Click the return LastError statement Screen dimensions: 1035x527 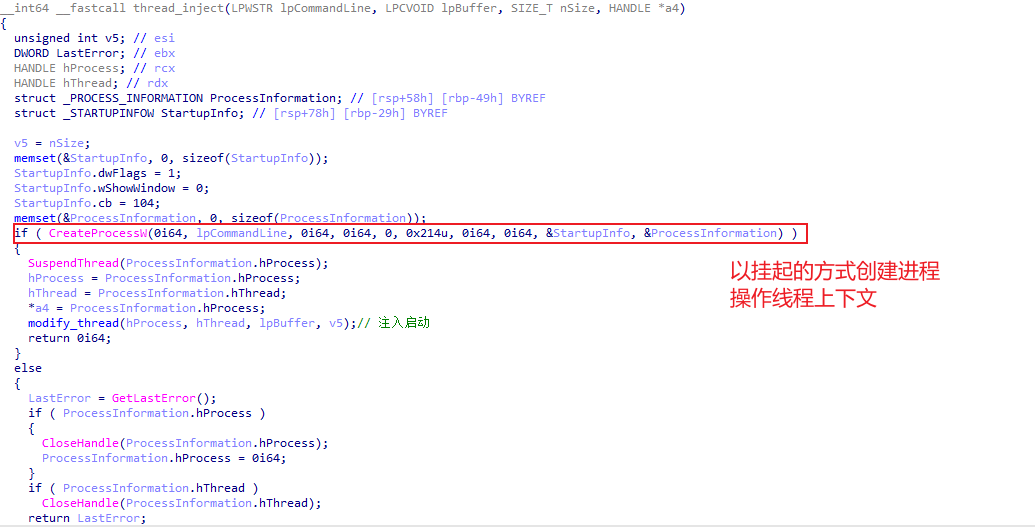(x=86, y=518)
